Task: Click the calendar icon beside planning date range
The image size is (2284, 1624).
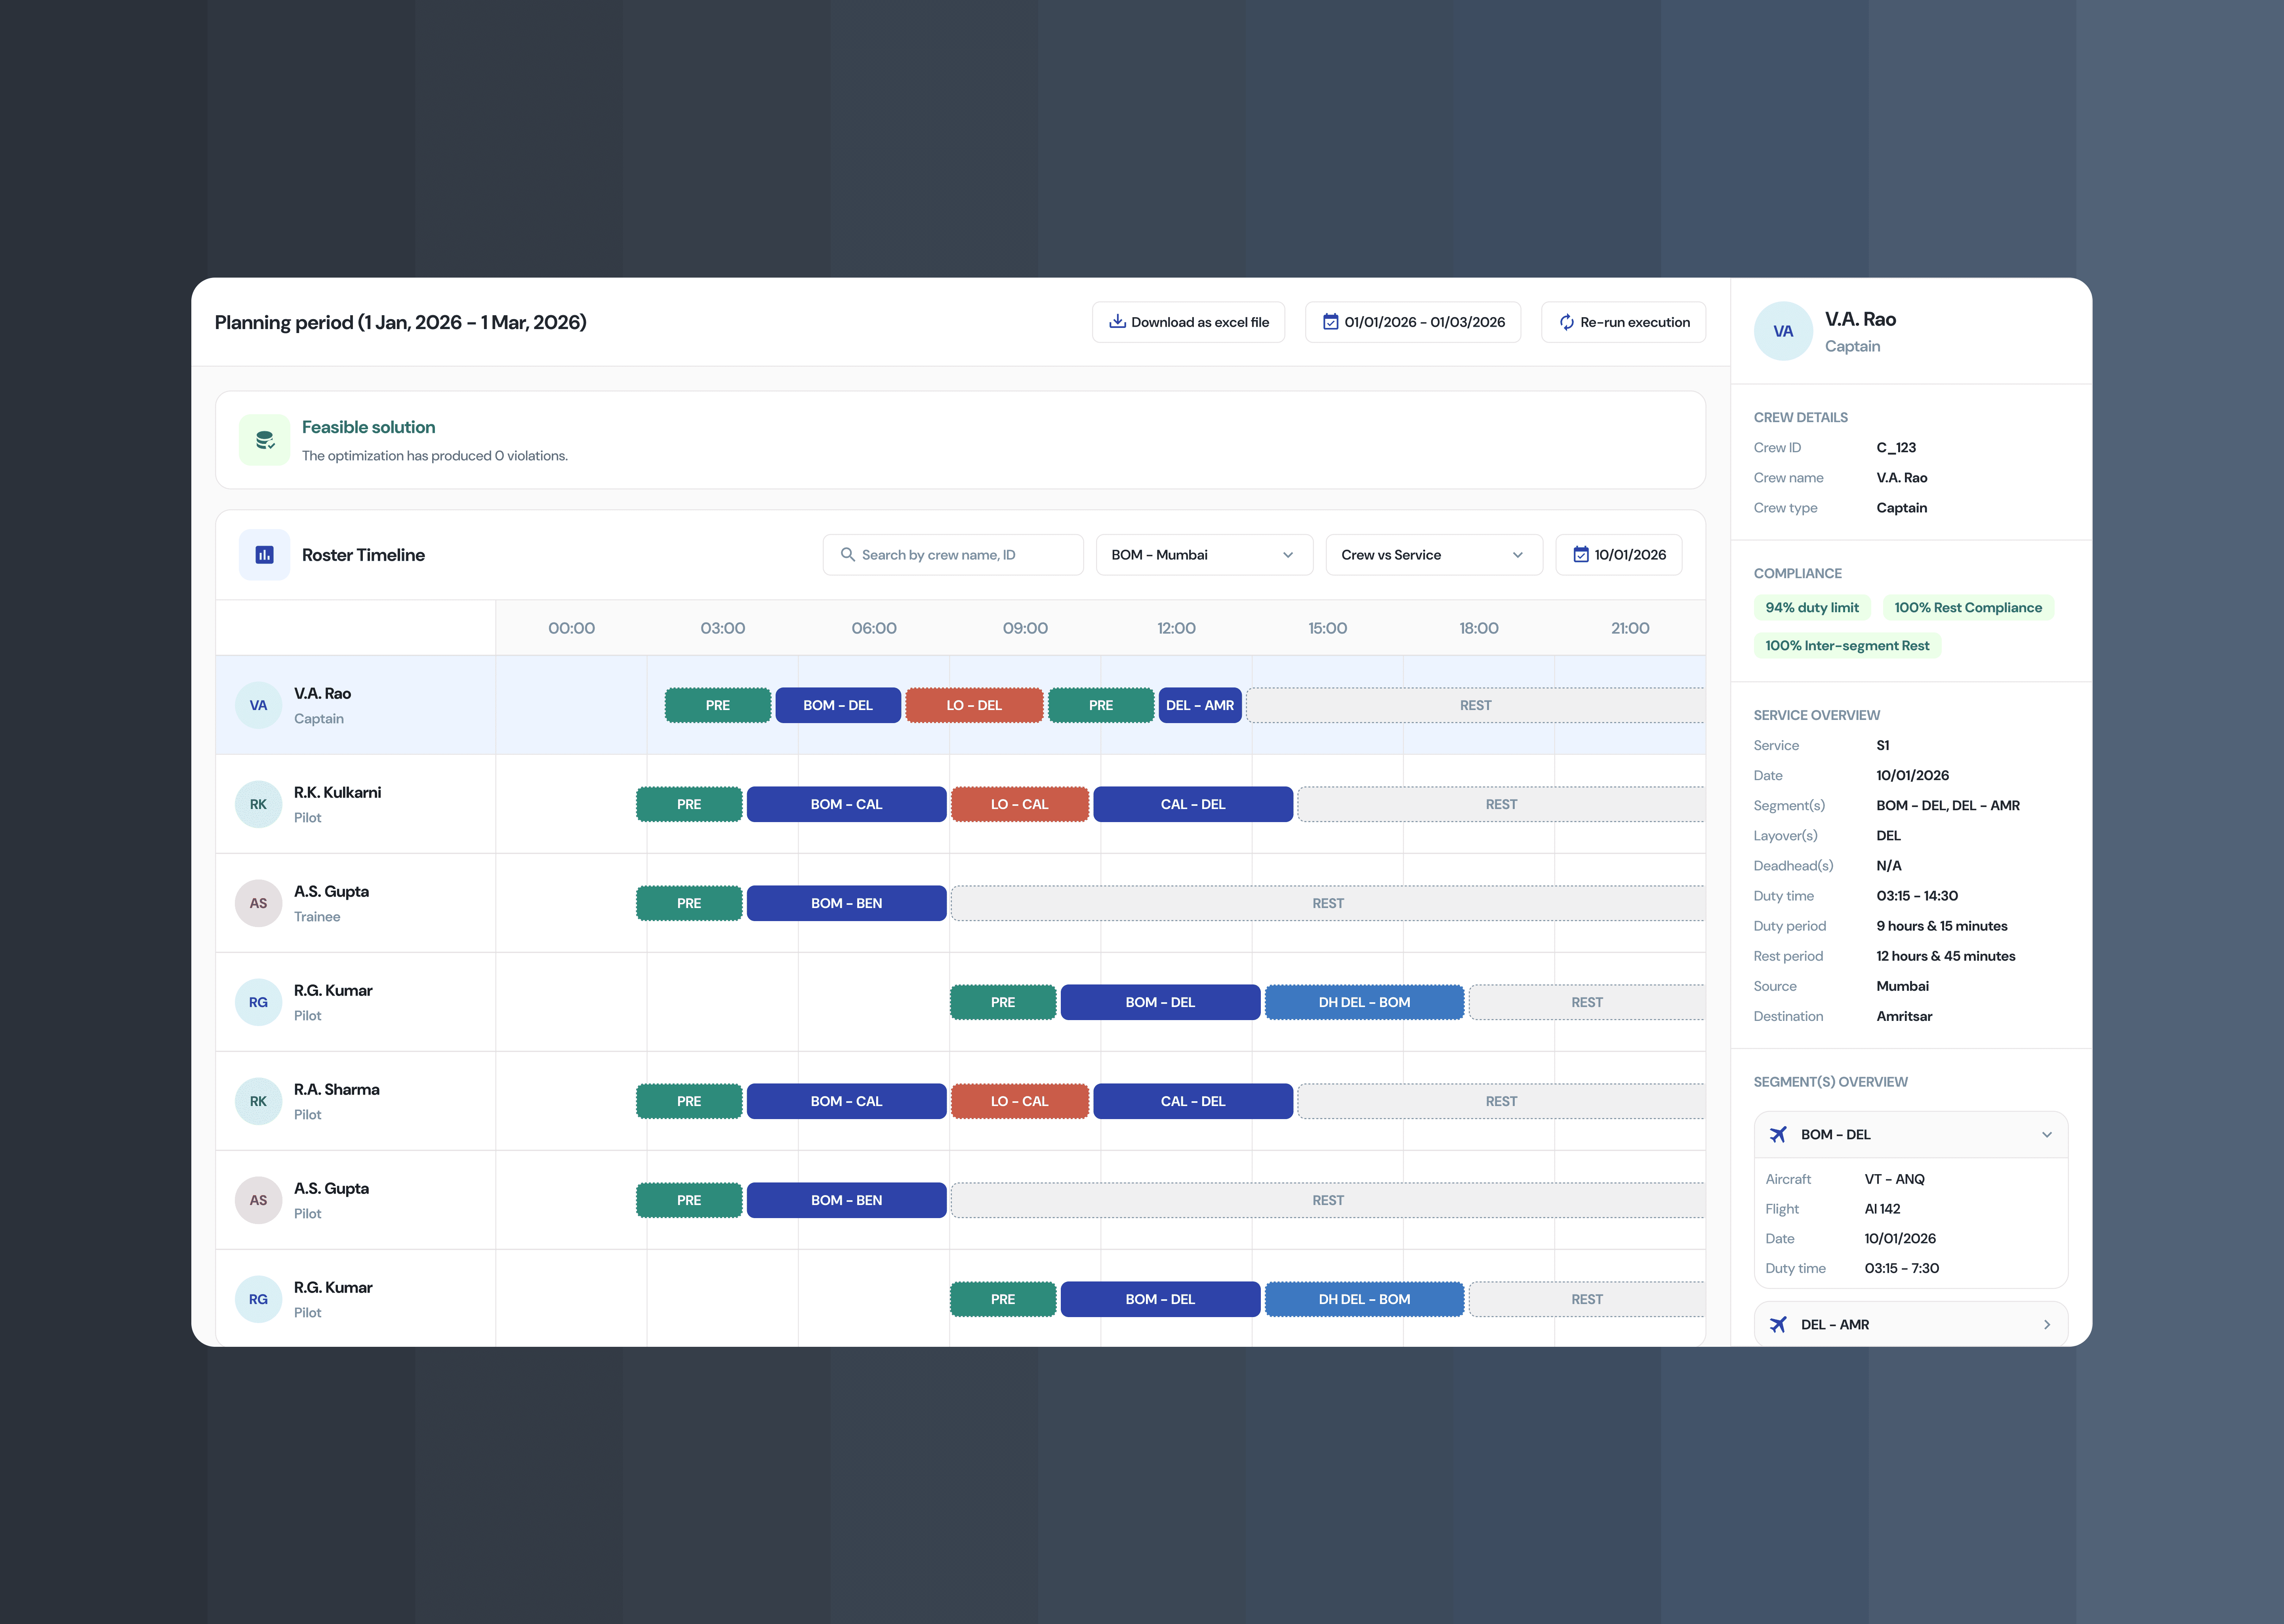Action: [1330, 322]
